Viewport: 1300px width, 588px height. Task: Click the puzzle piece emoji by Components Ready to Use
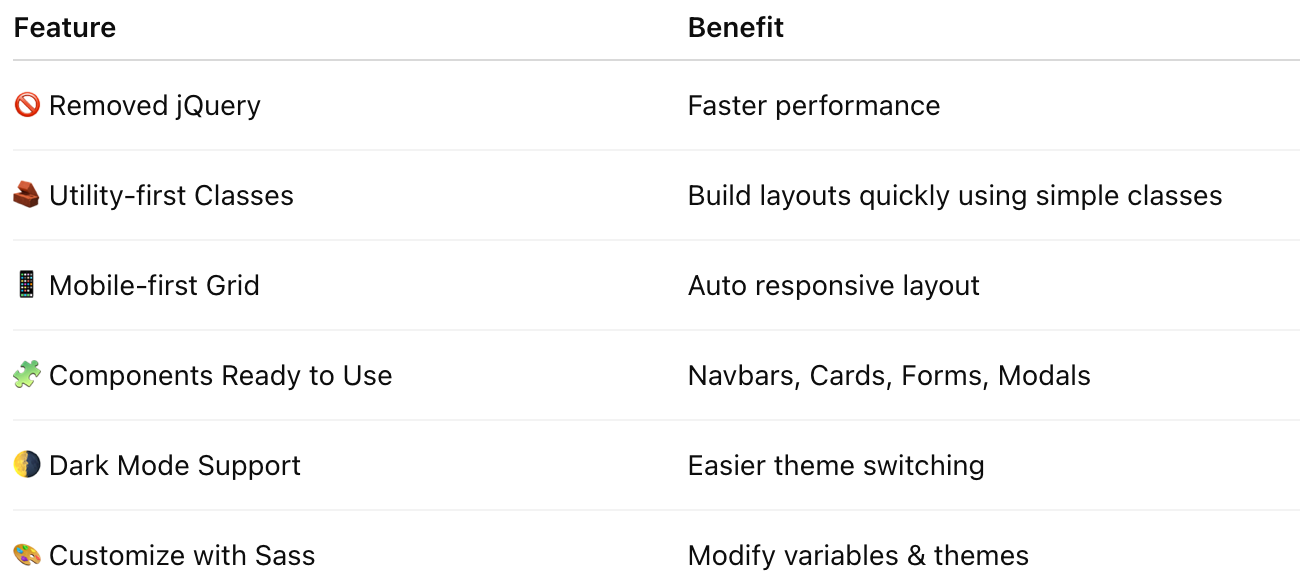pyautogui.click(x=27, y=375)
